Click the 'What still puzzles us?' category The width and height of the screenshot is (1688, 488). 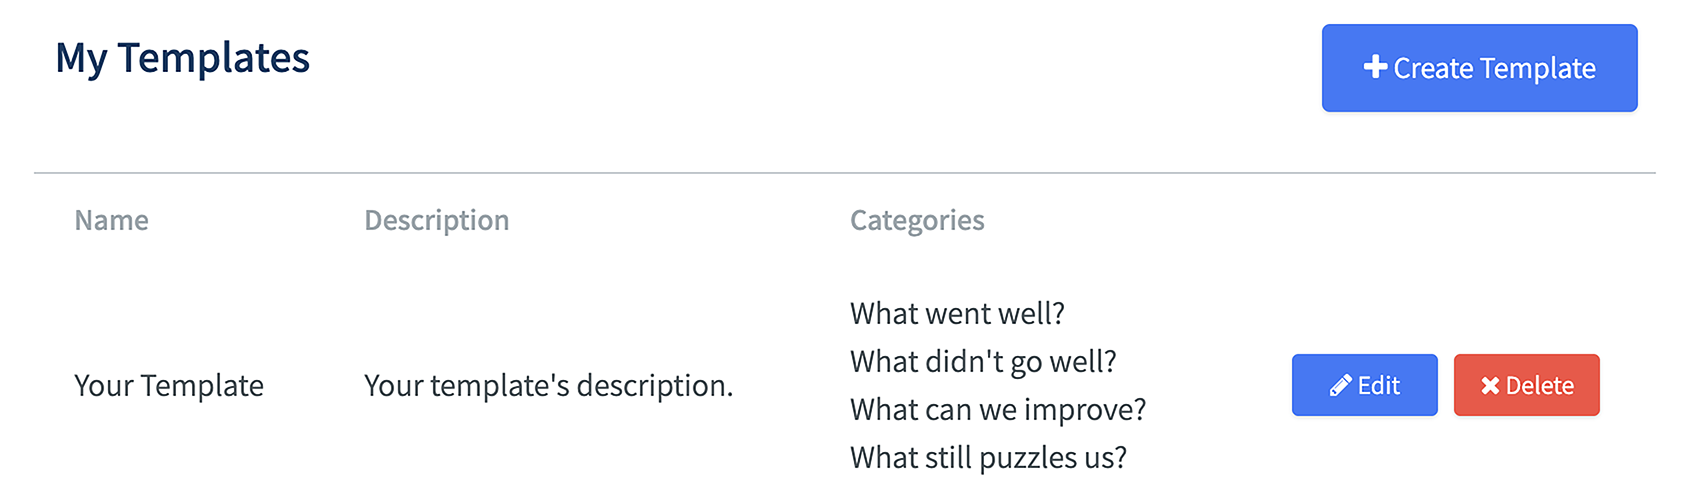pos(988,458)
